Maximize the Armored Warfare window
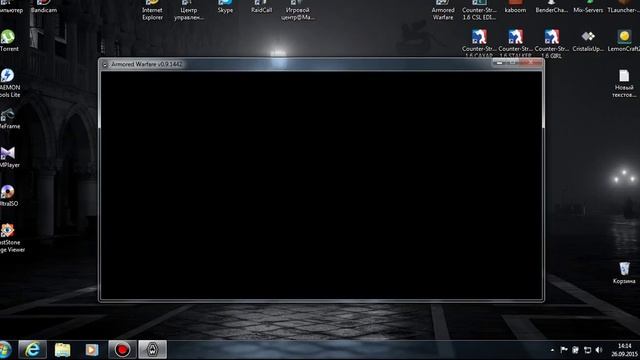 tap(514, 63)
